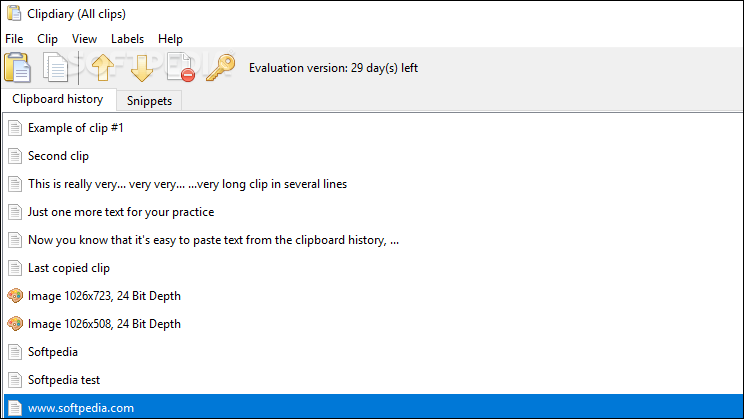
Task: Open the Help menu
Action: (170, 39)
